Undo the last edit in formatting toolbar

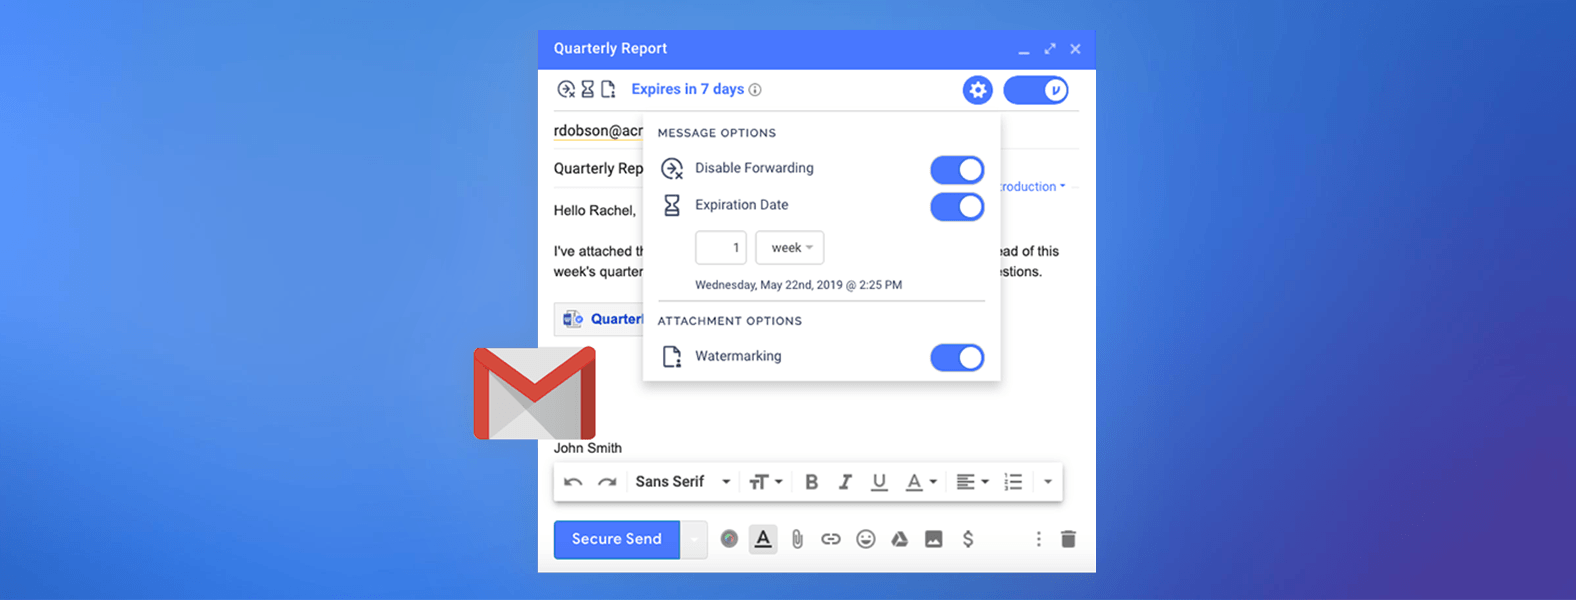pyautogui.click(x=573, y=482)
